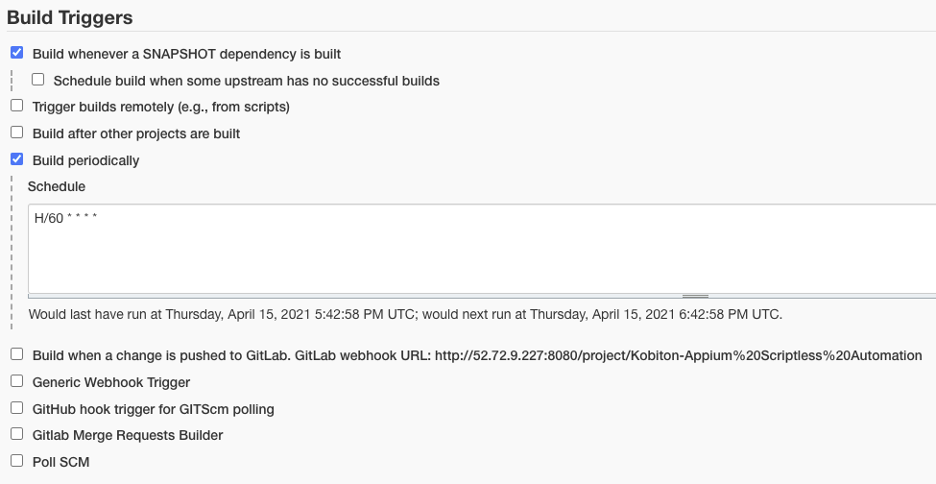Enable the 'Schedule build when some upstream' checkbox

pyautogui.click(x=38, y=79)
